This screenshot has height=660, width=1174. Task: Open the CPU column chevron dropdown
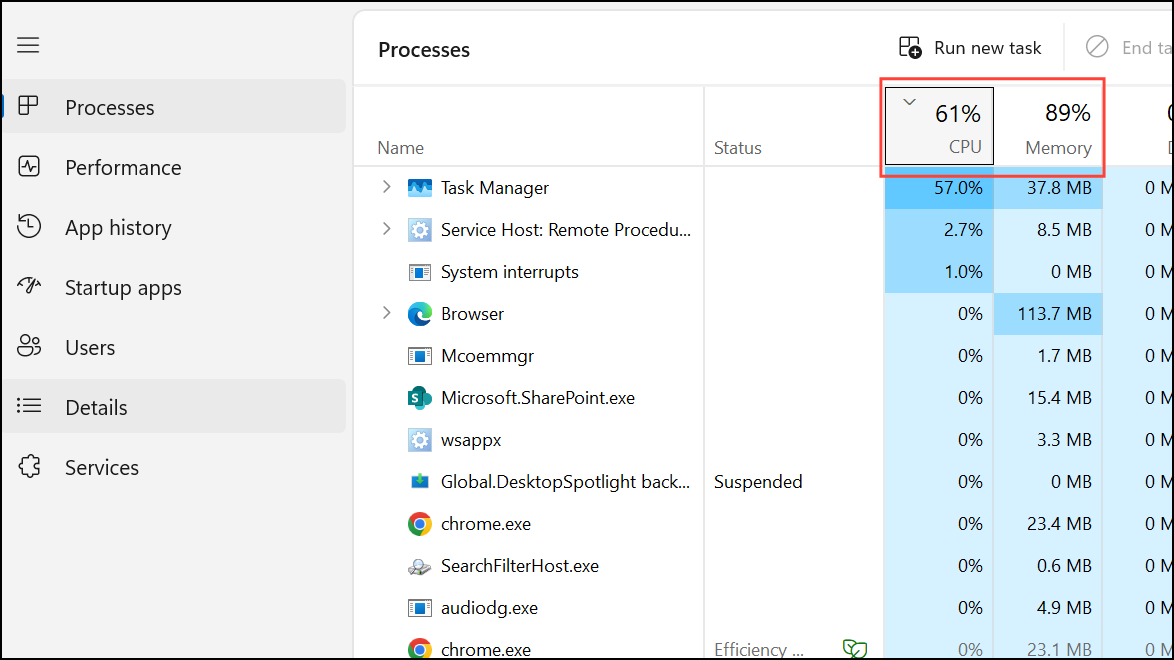click(909, 101)
